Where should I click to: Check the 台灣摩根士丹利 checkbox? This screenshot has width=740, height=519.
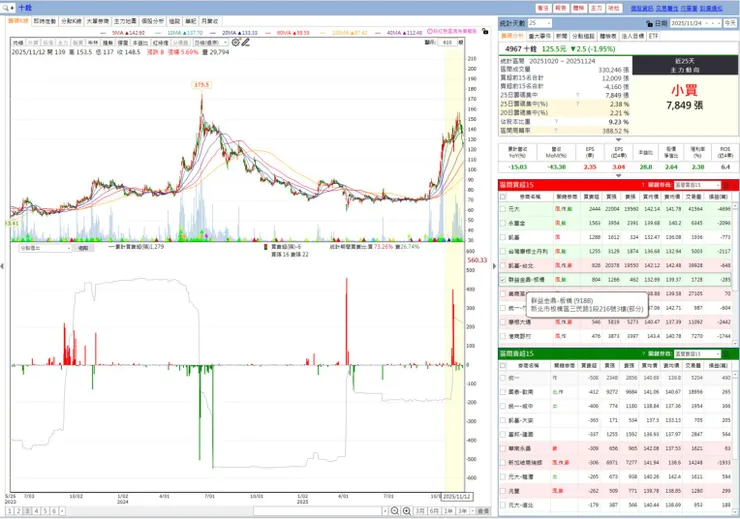pos(503,251)
